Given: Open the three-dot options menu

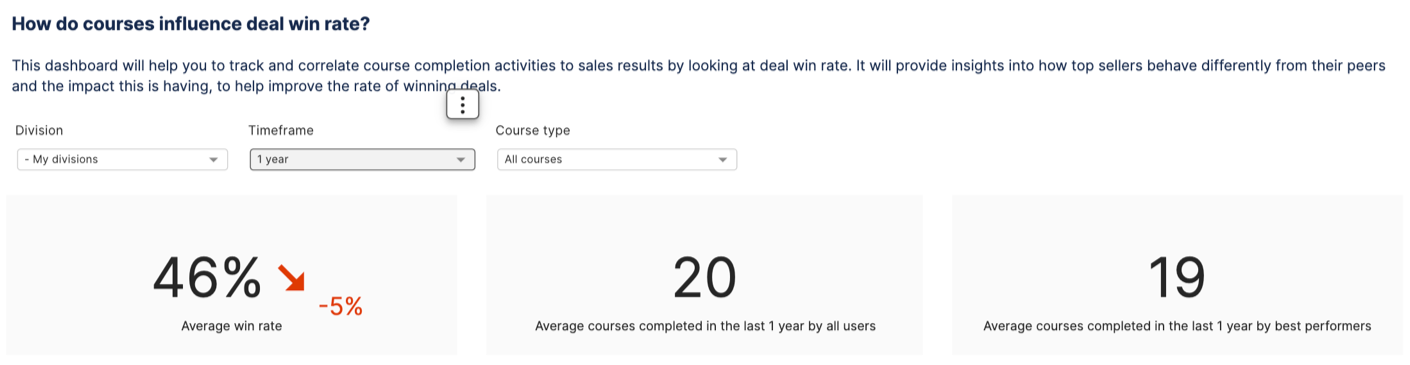Looking at the screenshot, I should click(462, 104).
